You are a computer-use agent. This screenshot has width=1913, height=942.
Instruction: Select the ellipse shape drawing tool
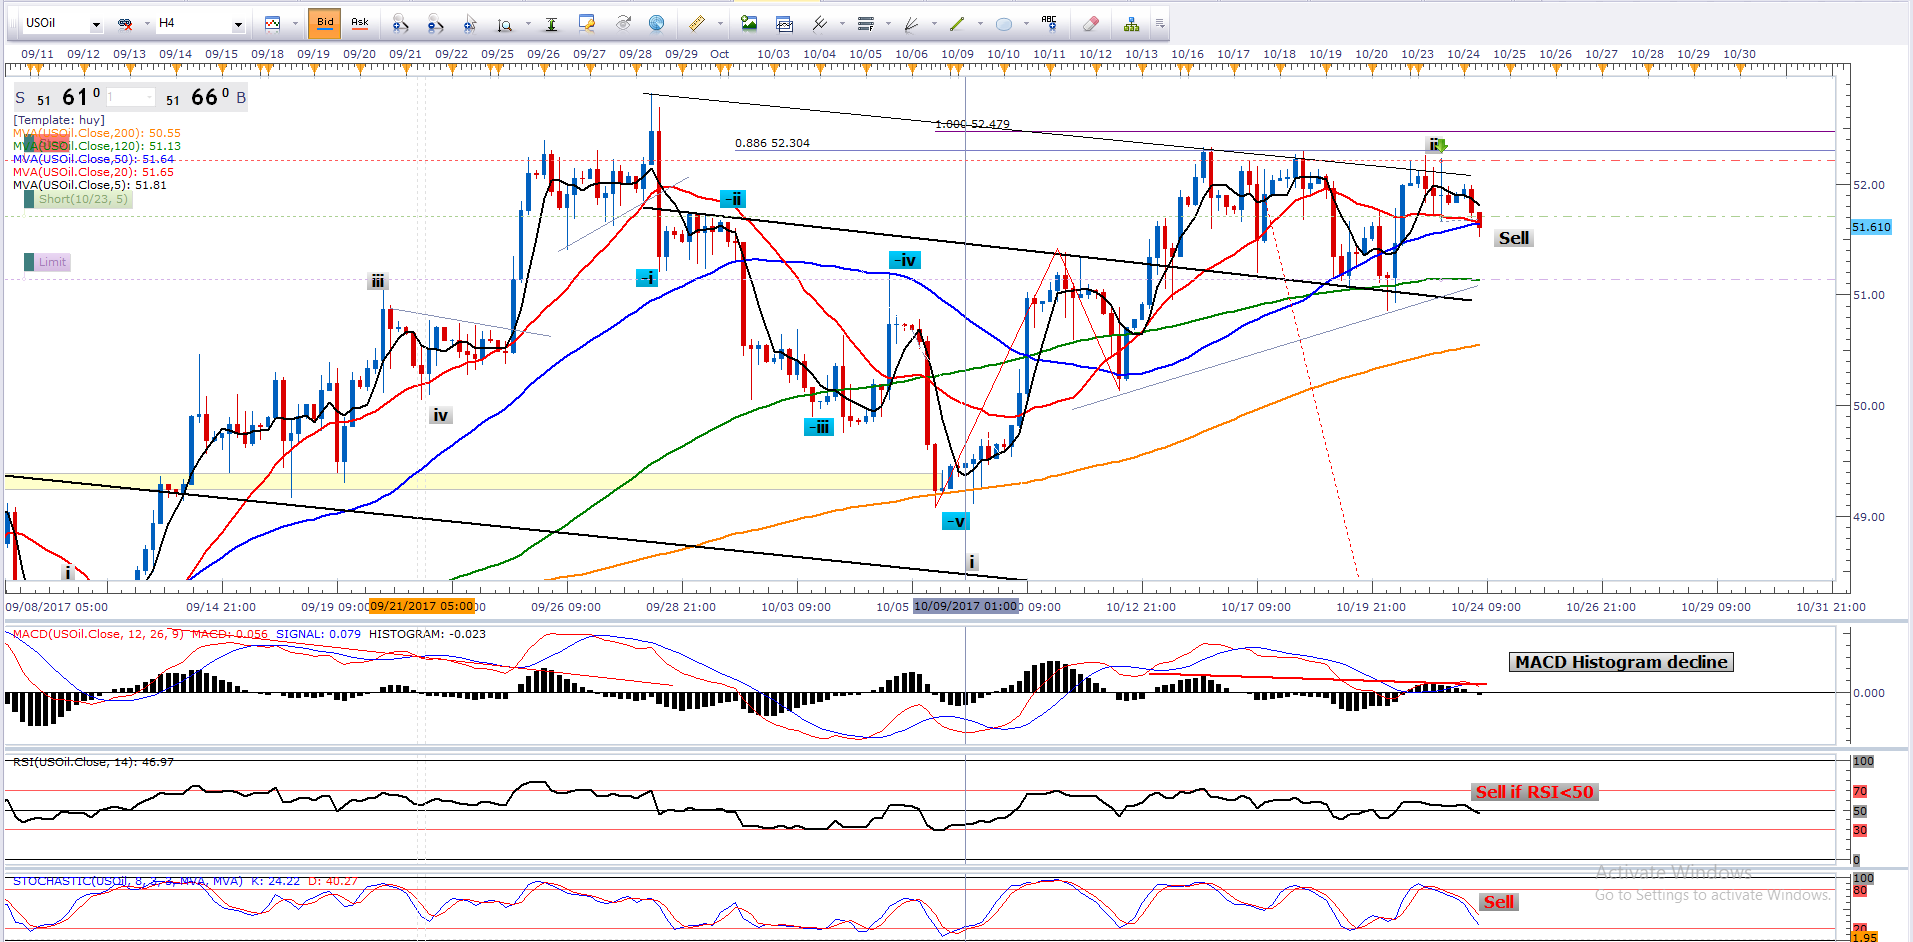tap(1004, 24)
